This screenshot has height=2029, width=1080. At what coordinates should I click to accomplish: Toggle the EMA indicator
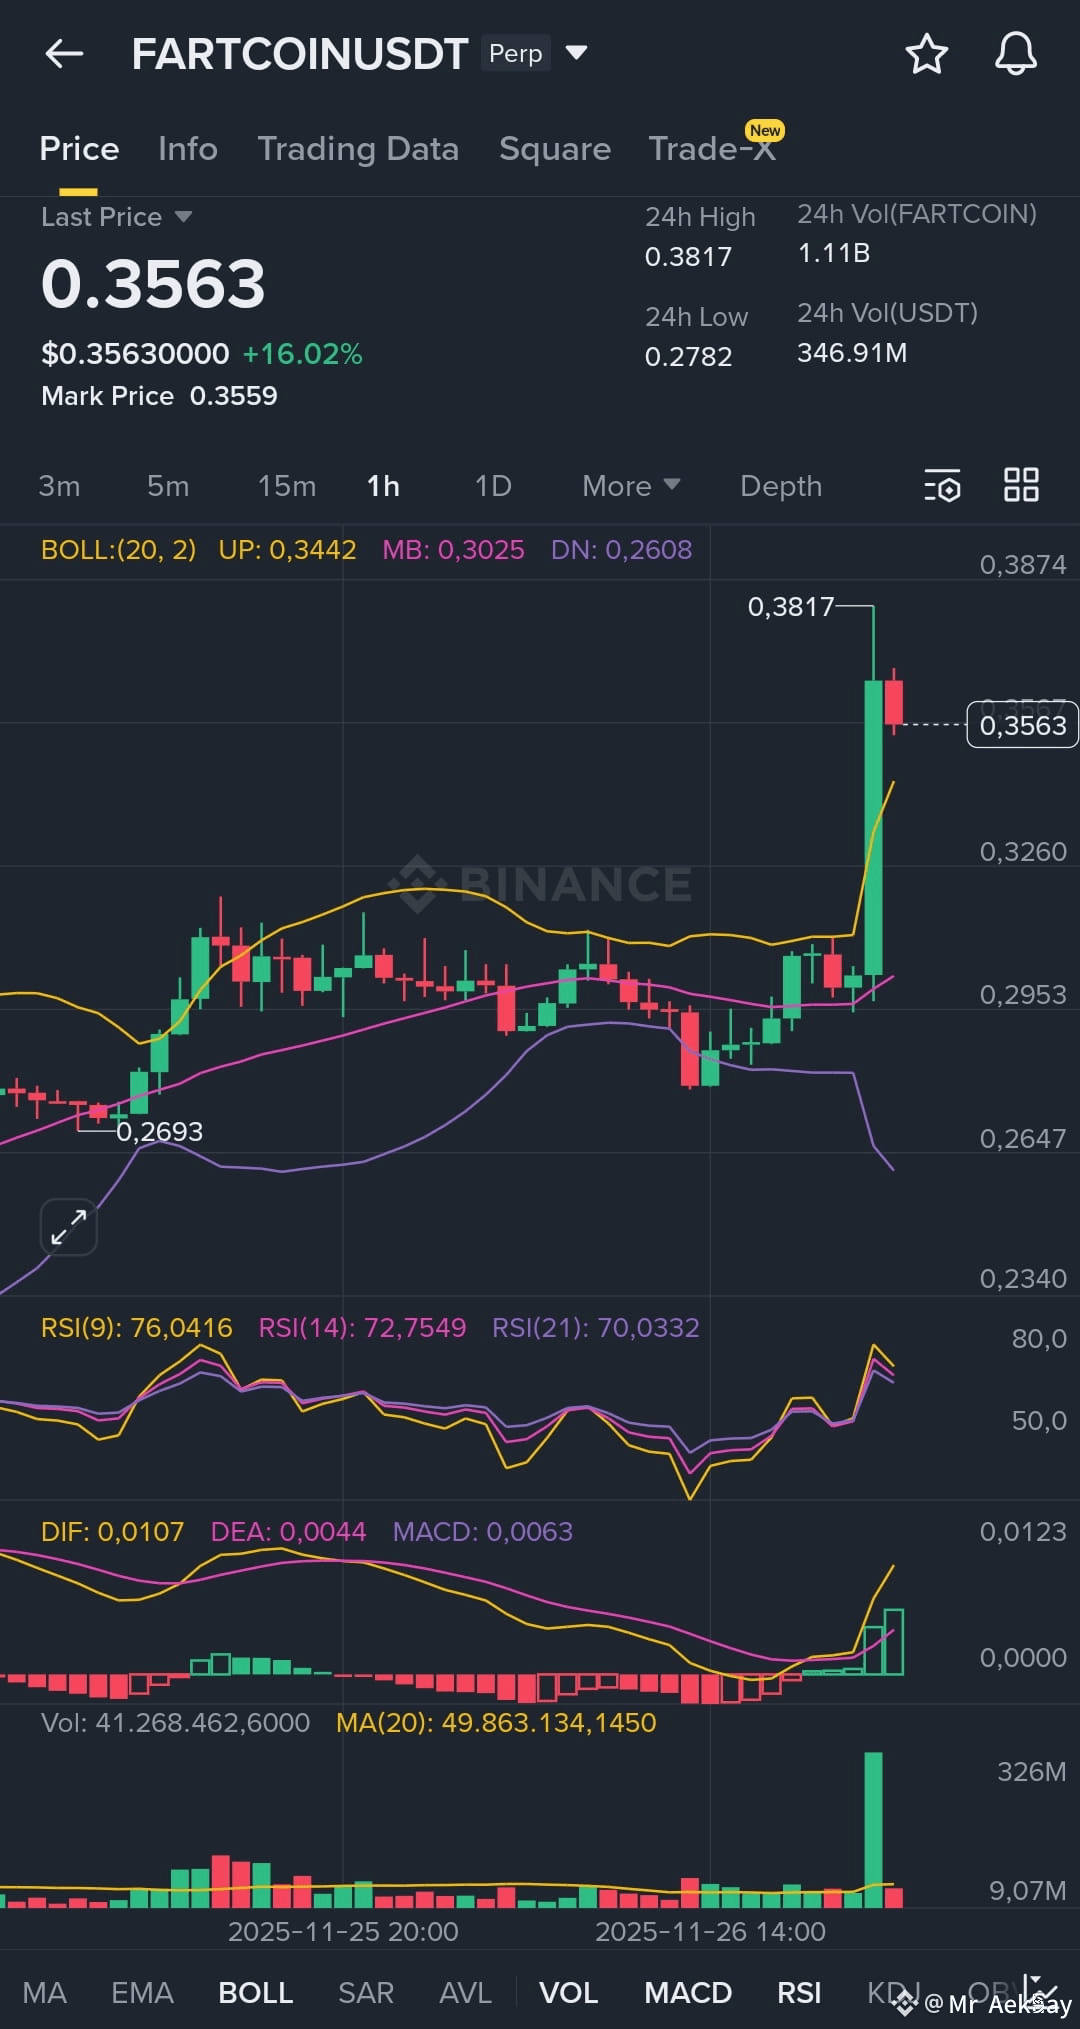(142, 1993)
